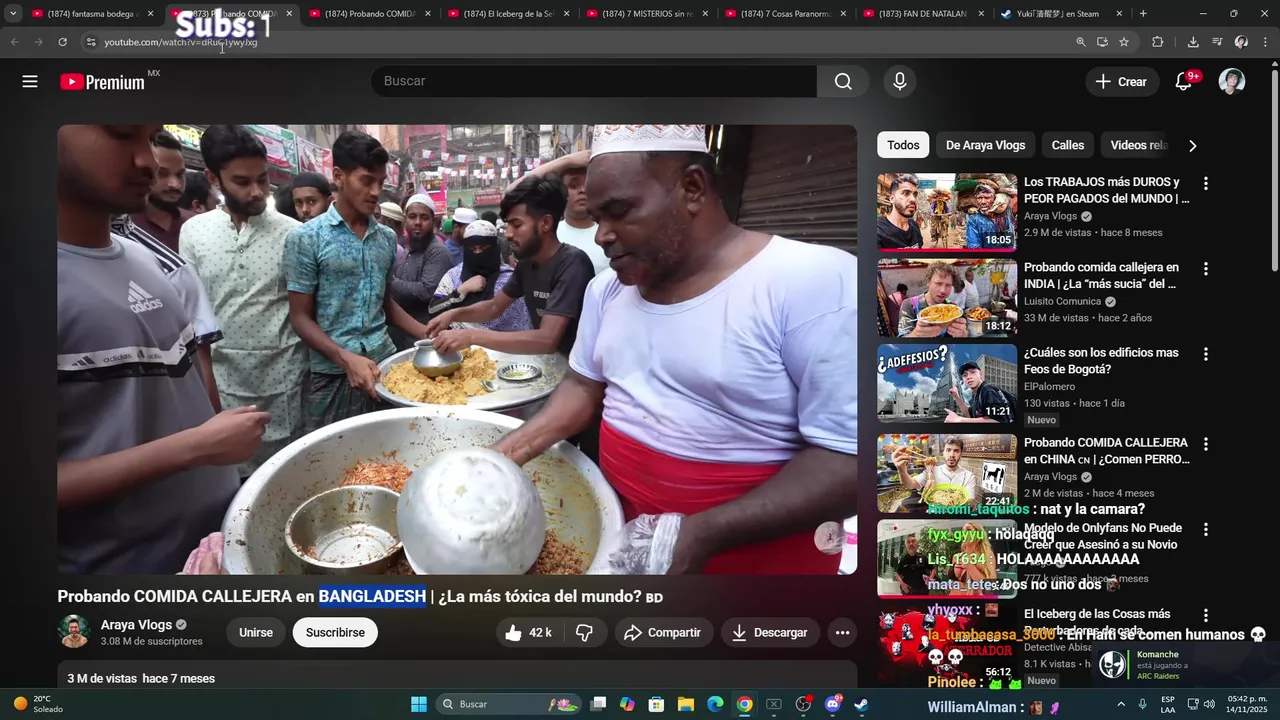Screen dimensions: 1280x720
Task: Open Steam from the taskbar
Action: (861, 704)
